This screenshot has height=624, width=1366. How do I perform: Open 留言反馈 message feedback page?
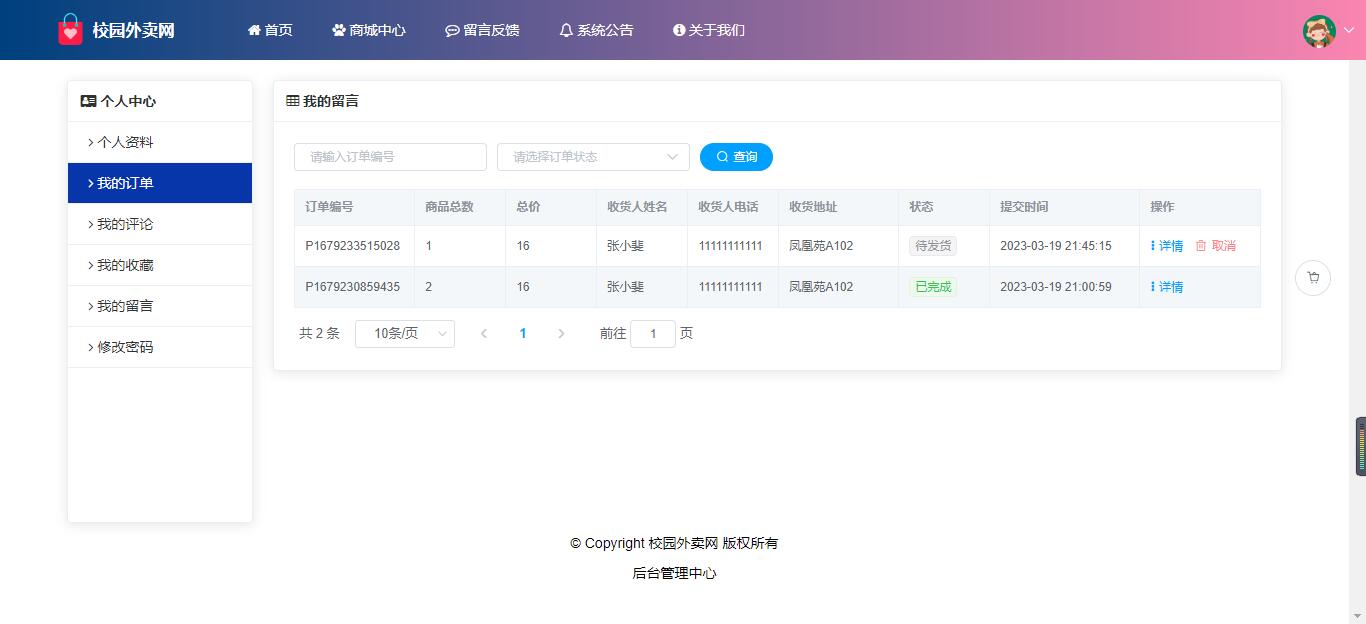482,30
